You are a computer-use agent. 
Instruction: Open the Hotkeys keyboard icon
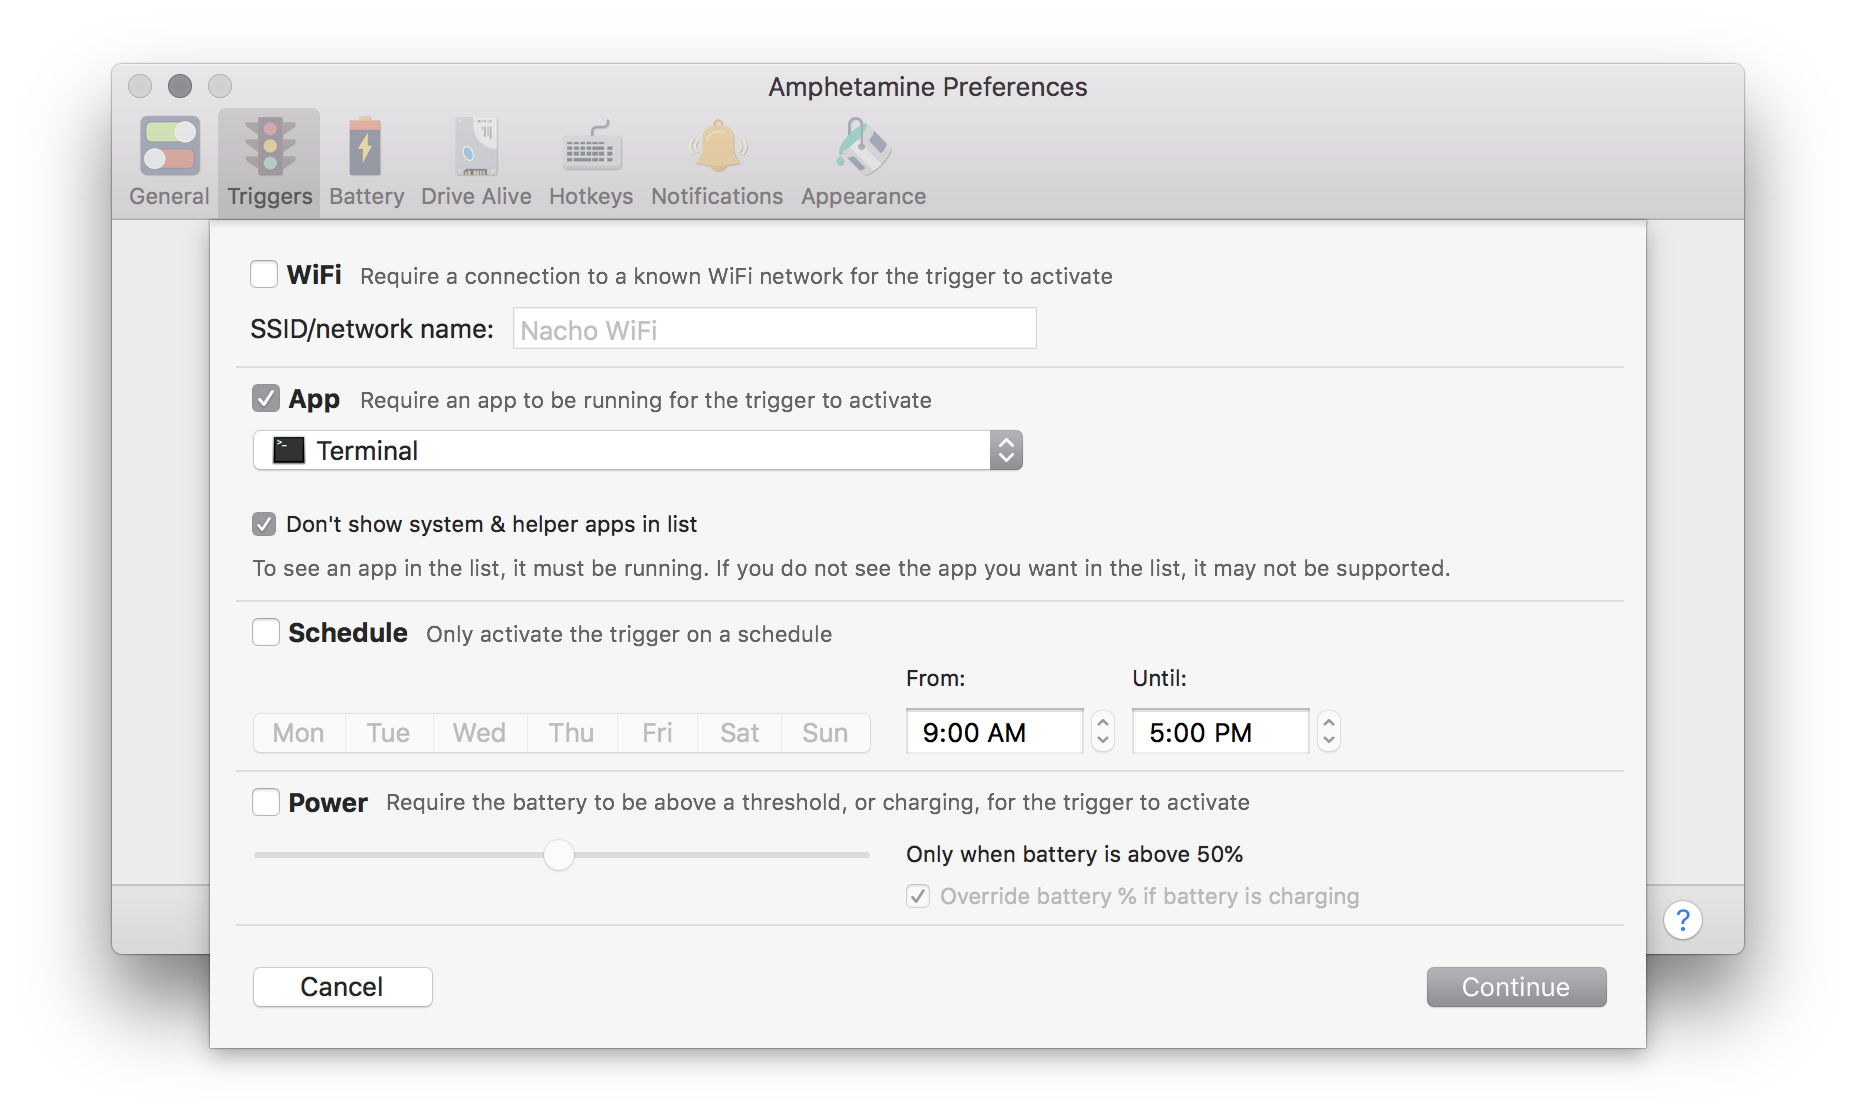point(591,146)
